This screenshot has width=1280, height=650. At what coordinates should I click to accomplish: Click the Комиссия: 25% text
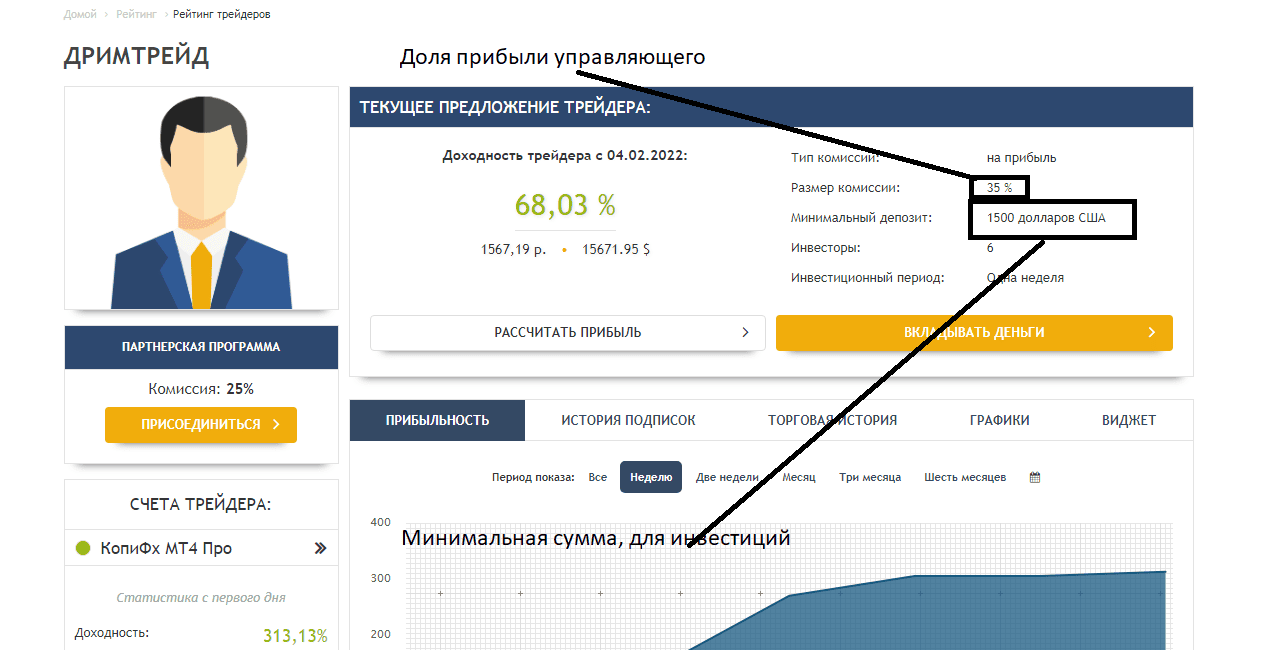(x=201, y=389)
